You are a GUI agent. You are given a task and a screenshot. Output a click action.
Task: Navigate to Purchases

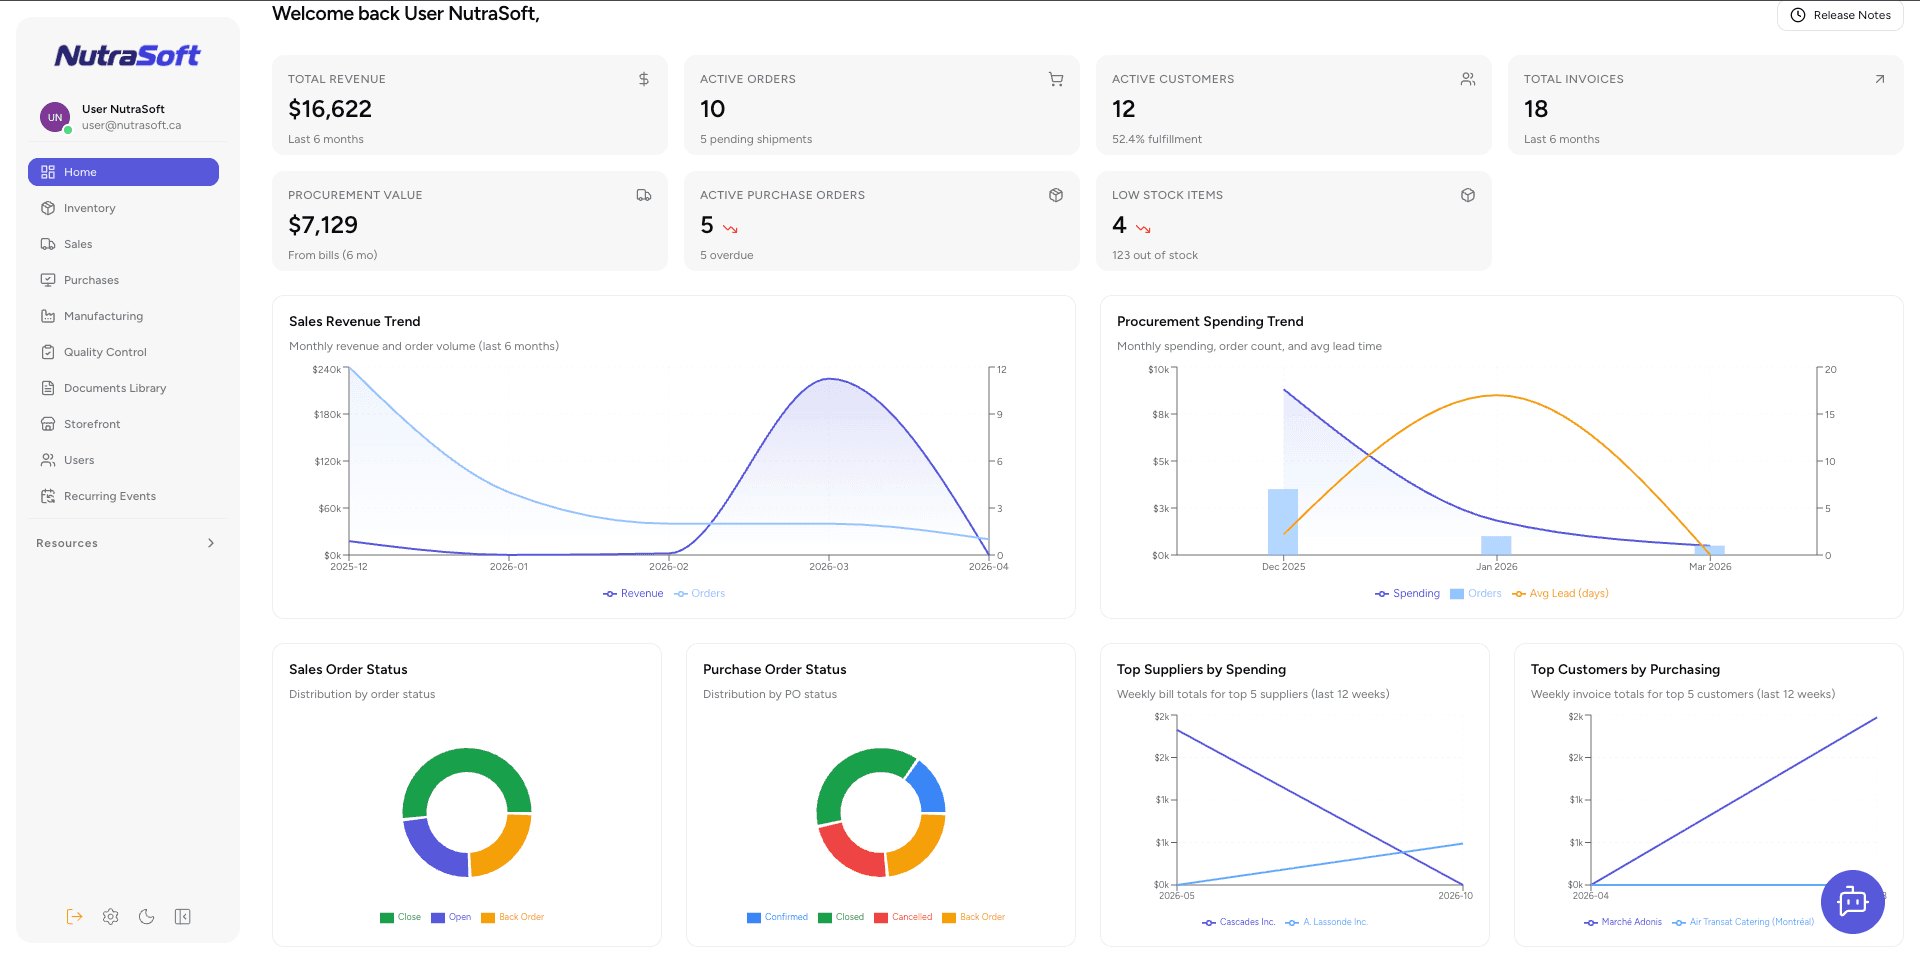(123, 280)
